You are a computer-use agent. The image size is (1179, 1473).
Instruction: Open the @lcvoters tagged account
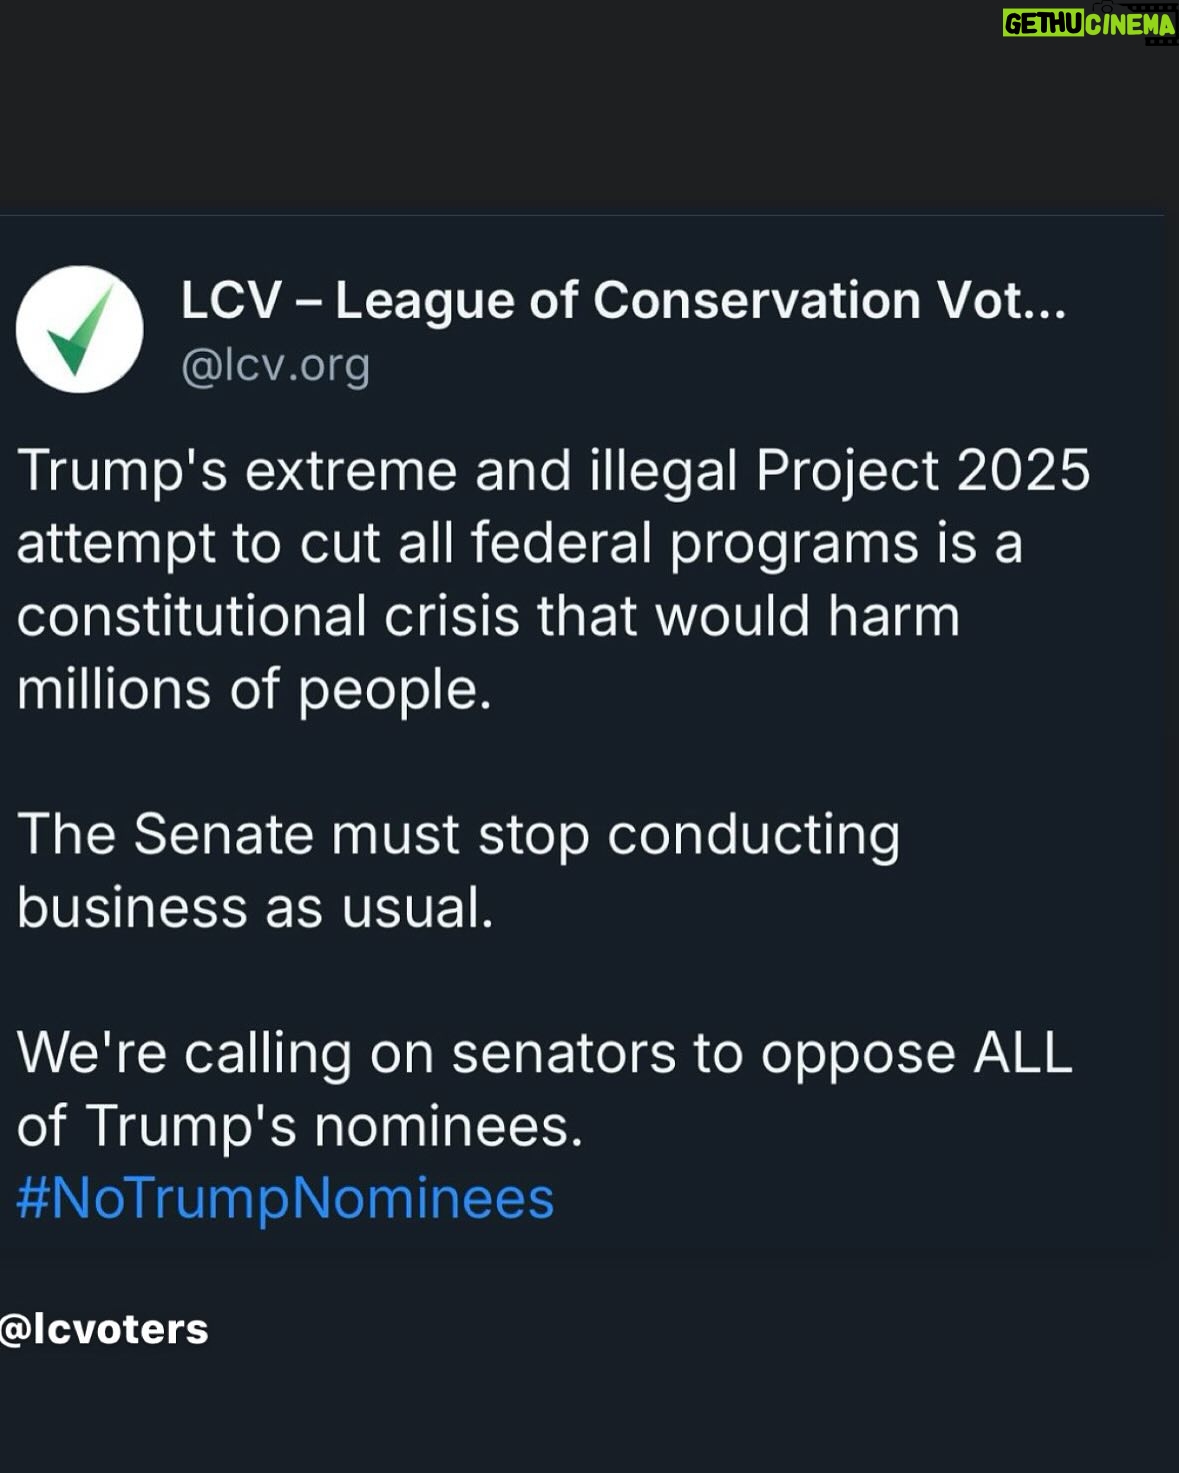[104, 1330]
